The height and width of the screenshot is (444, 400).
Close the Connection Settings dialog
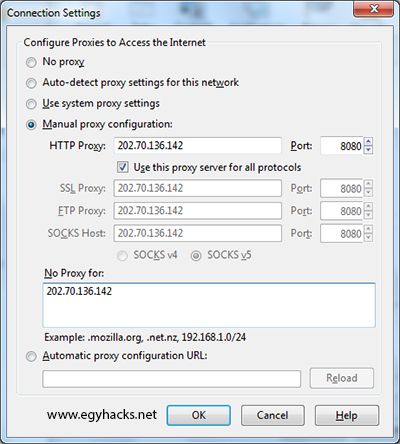374,9
